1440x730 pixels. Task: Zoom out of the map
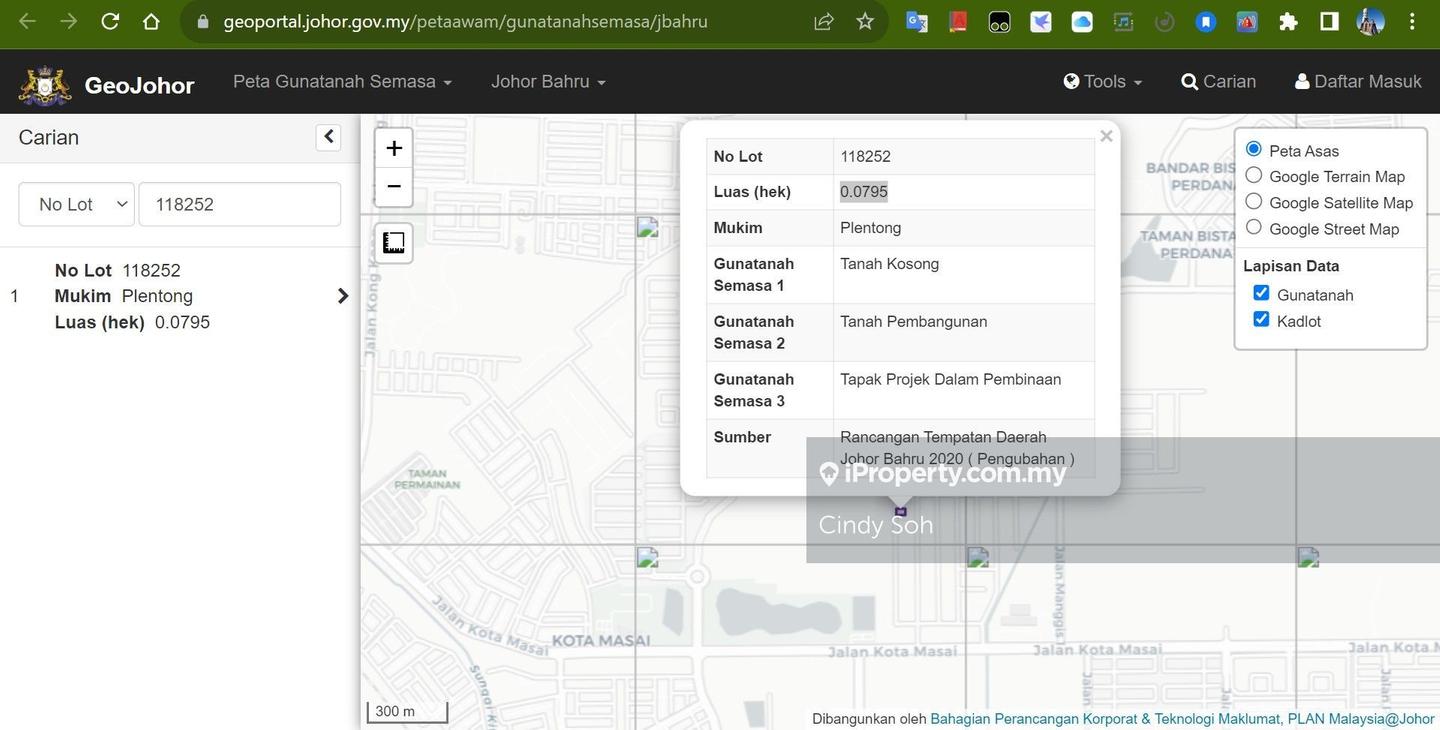[394, 186]
